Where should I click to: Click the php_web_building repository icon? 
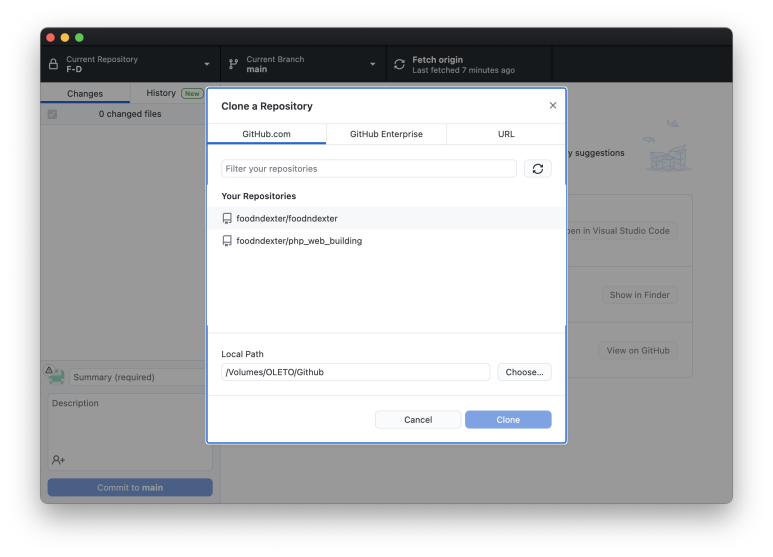tap(227, 241)
